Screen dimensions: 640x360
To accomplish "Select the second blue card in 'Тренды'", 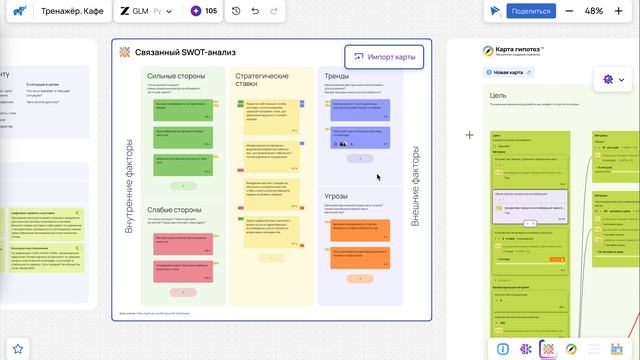I will 360,138.
